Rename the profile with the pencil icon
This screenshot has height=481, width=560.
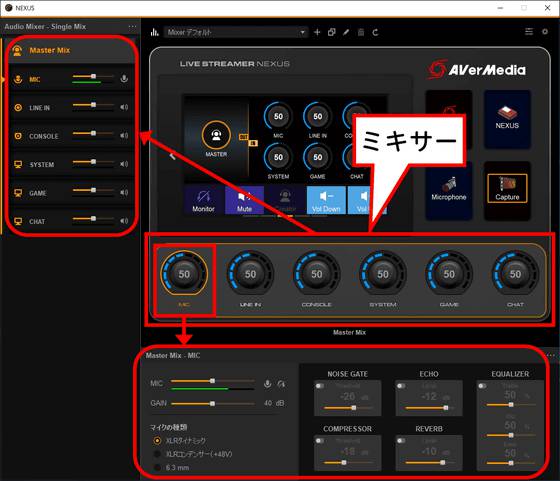click(x=346, y=32)
